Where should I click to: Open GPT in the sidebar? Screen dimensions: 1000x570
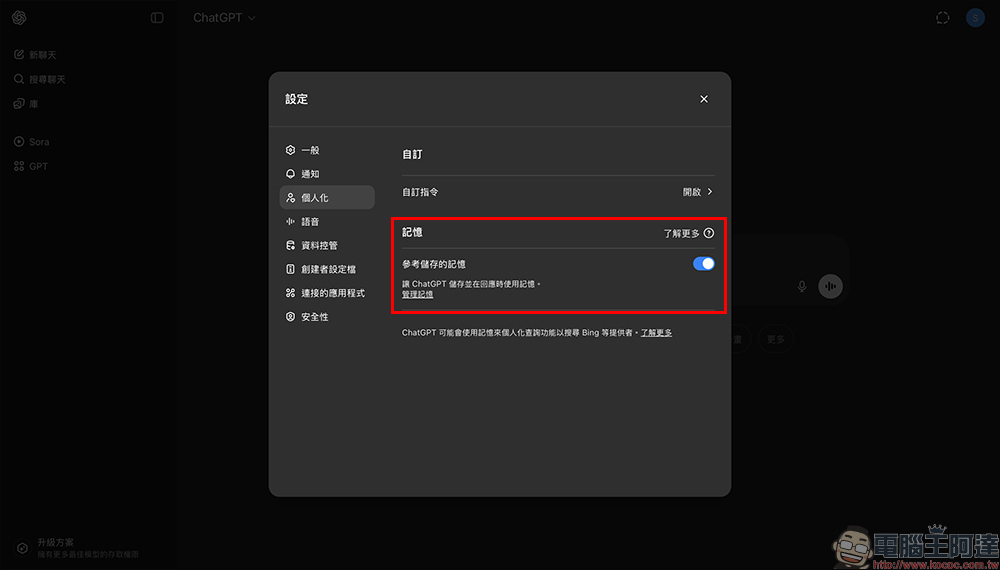tap(31, 166)
